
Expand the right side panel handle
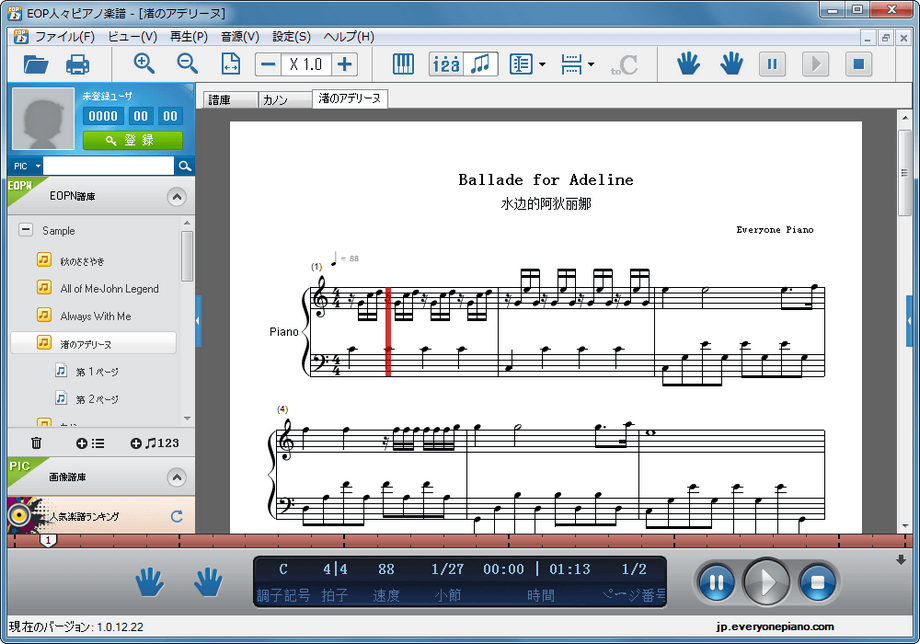(x=909, y=321)
